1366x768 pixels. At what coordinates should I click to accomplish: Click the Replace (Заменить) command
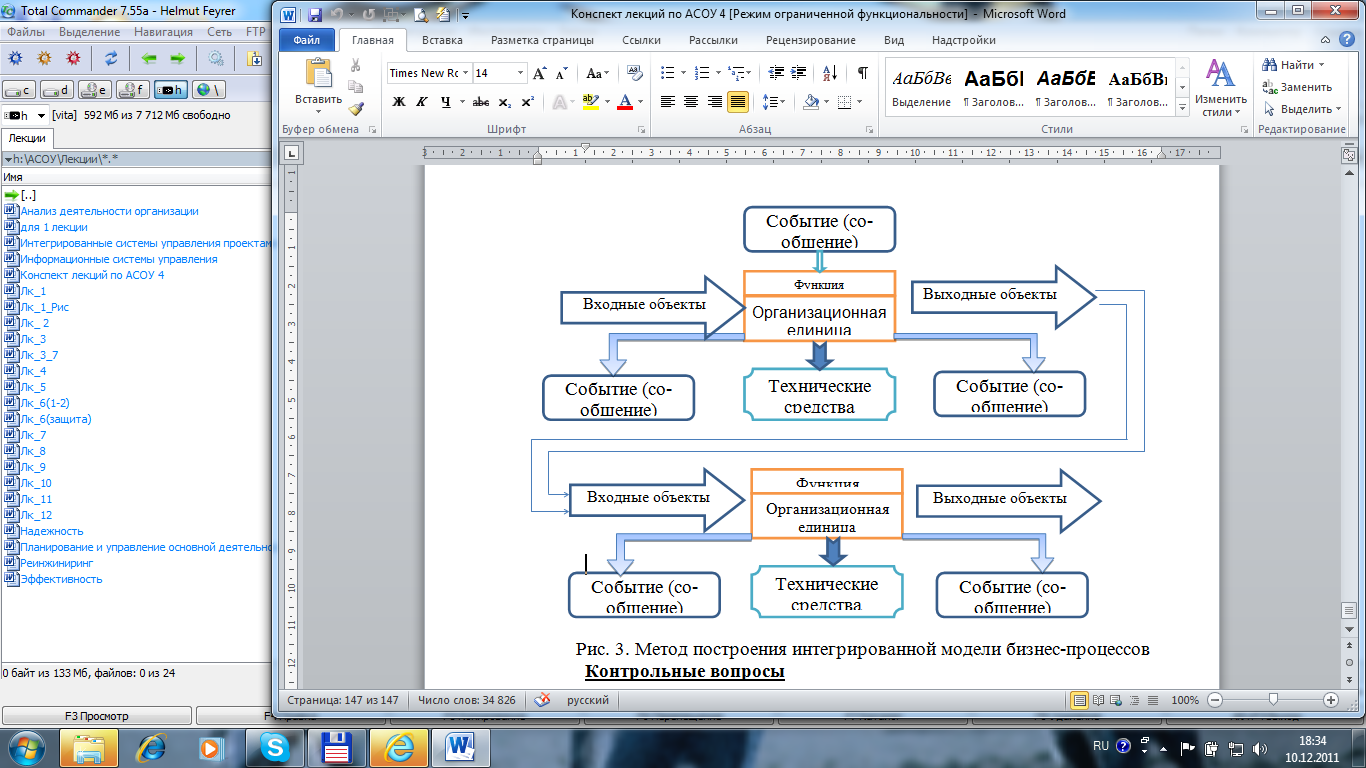click(x=1297, y=87)
